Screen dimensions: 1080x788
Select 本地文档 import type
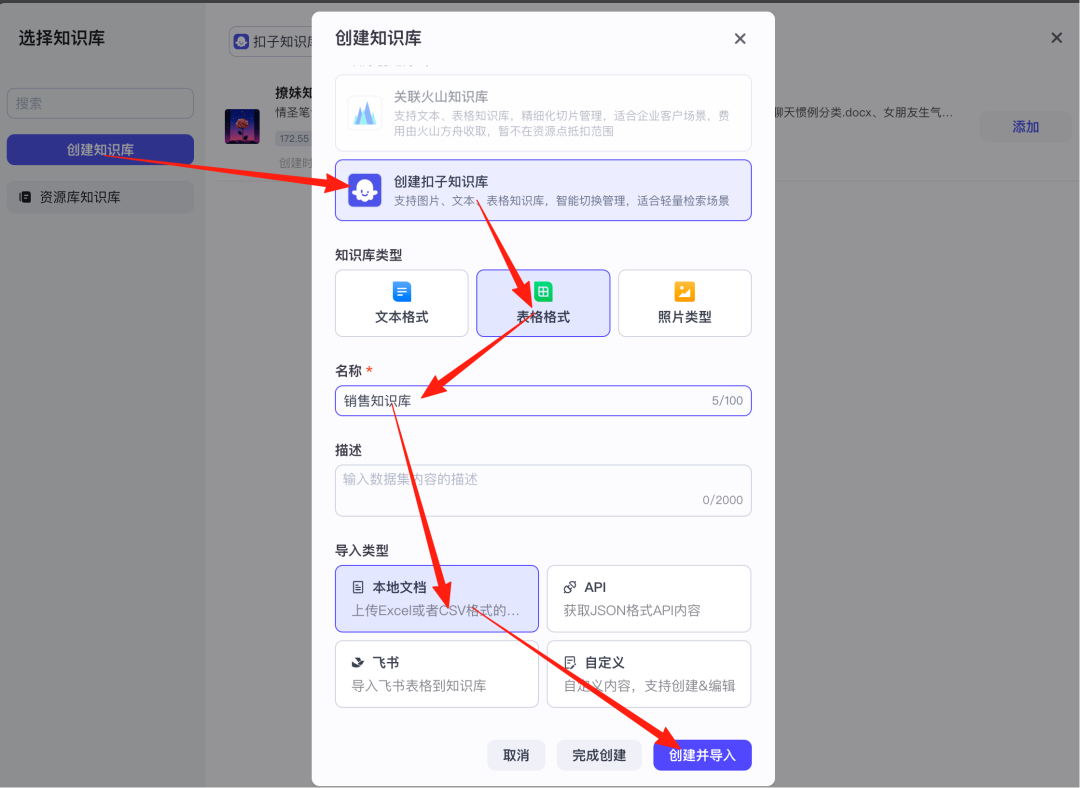point(437,599)
